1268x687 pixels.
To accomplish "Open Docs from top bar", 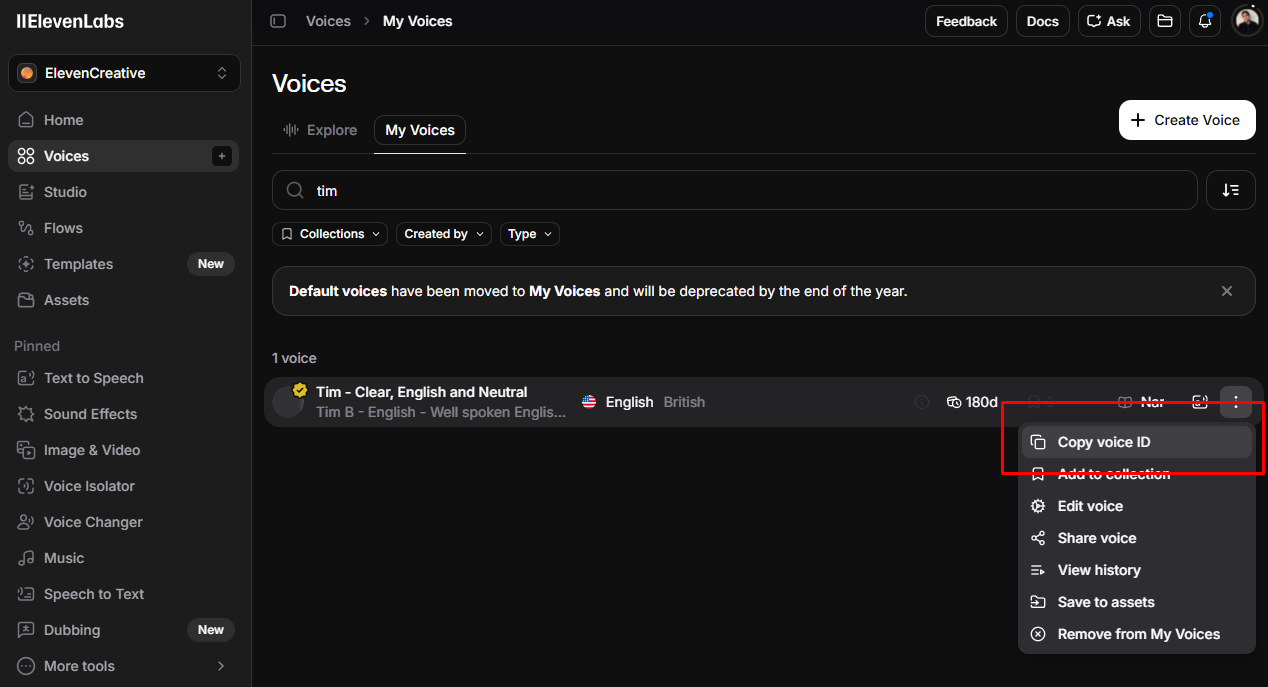I will coord(1042,21).
